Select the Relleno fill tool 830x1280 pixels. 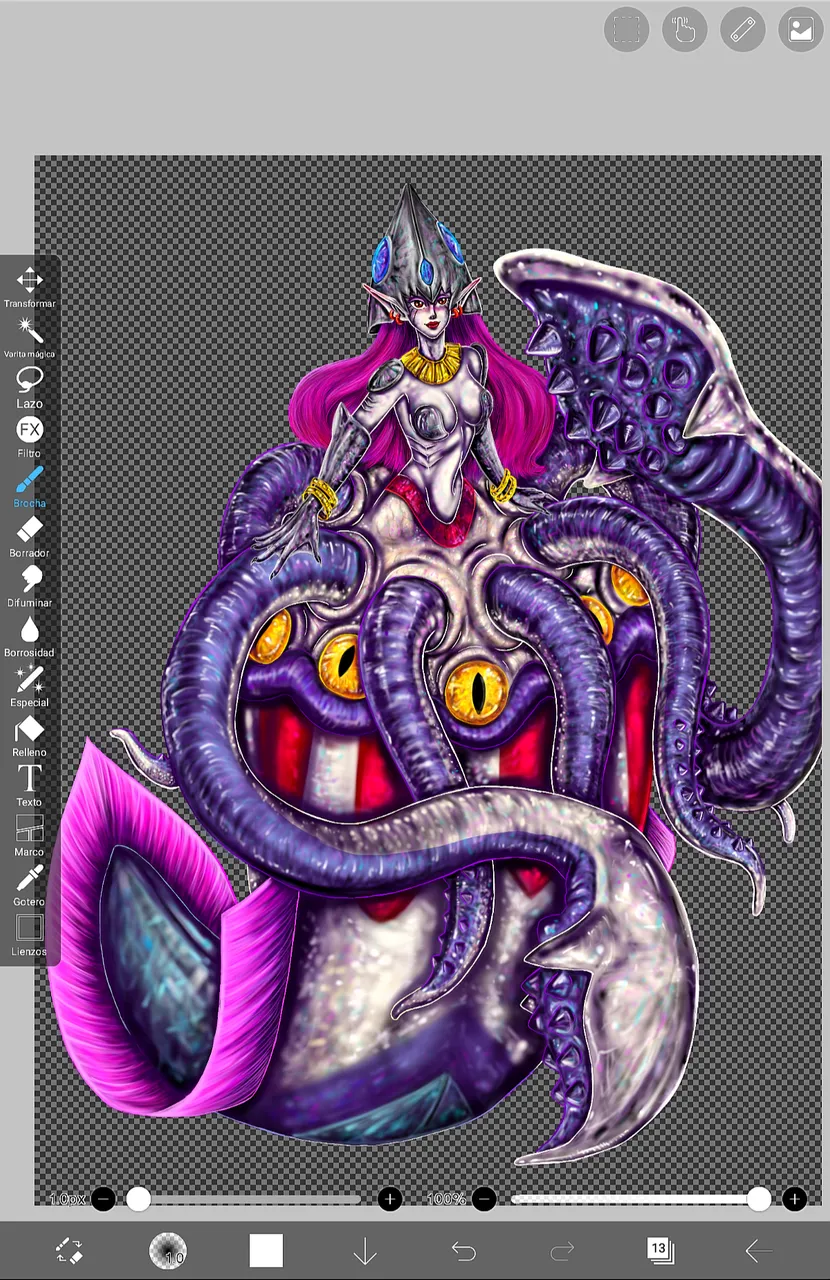(x=29, y=736)
